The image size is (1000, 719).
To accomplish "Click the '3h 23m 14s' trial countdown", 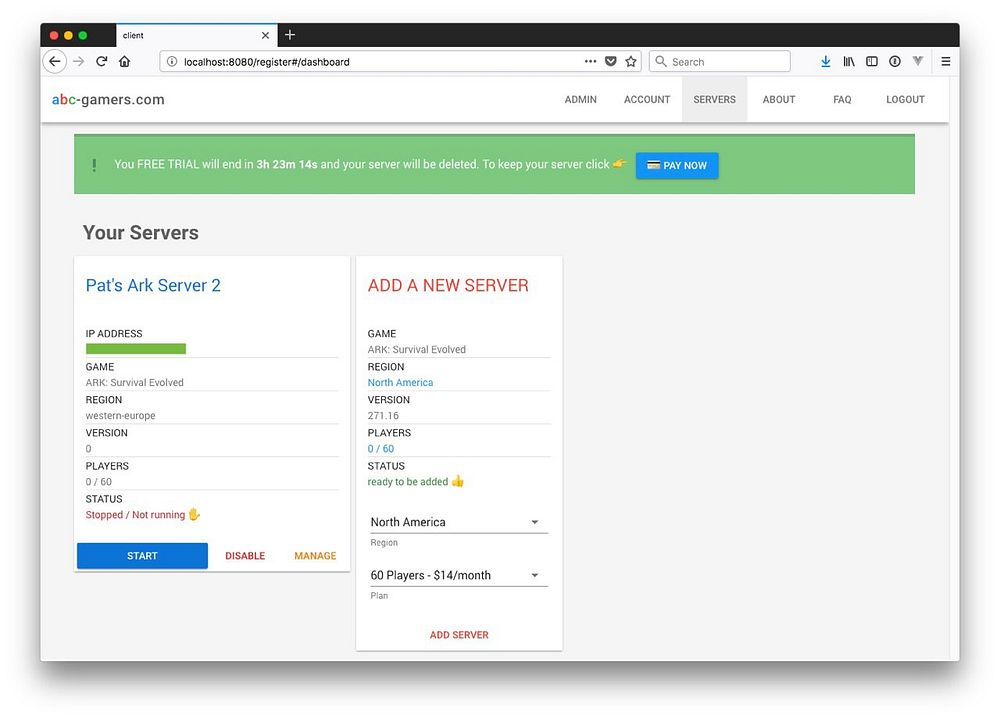I will pos(286,164).
